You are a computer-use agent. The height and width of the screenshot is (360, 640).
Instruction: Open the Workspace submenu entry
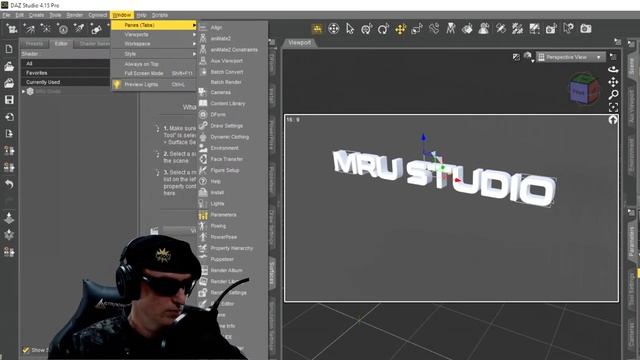pos(153,44)
